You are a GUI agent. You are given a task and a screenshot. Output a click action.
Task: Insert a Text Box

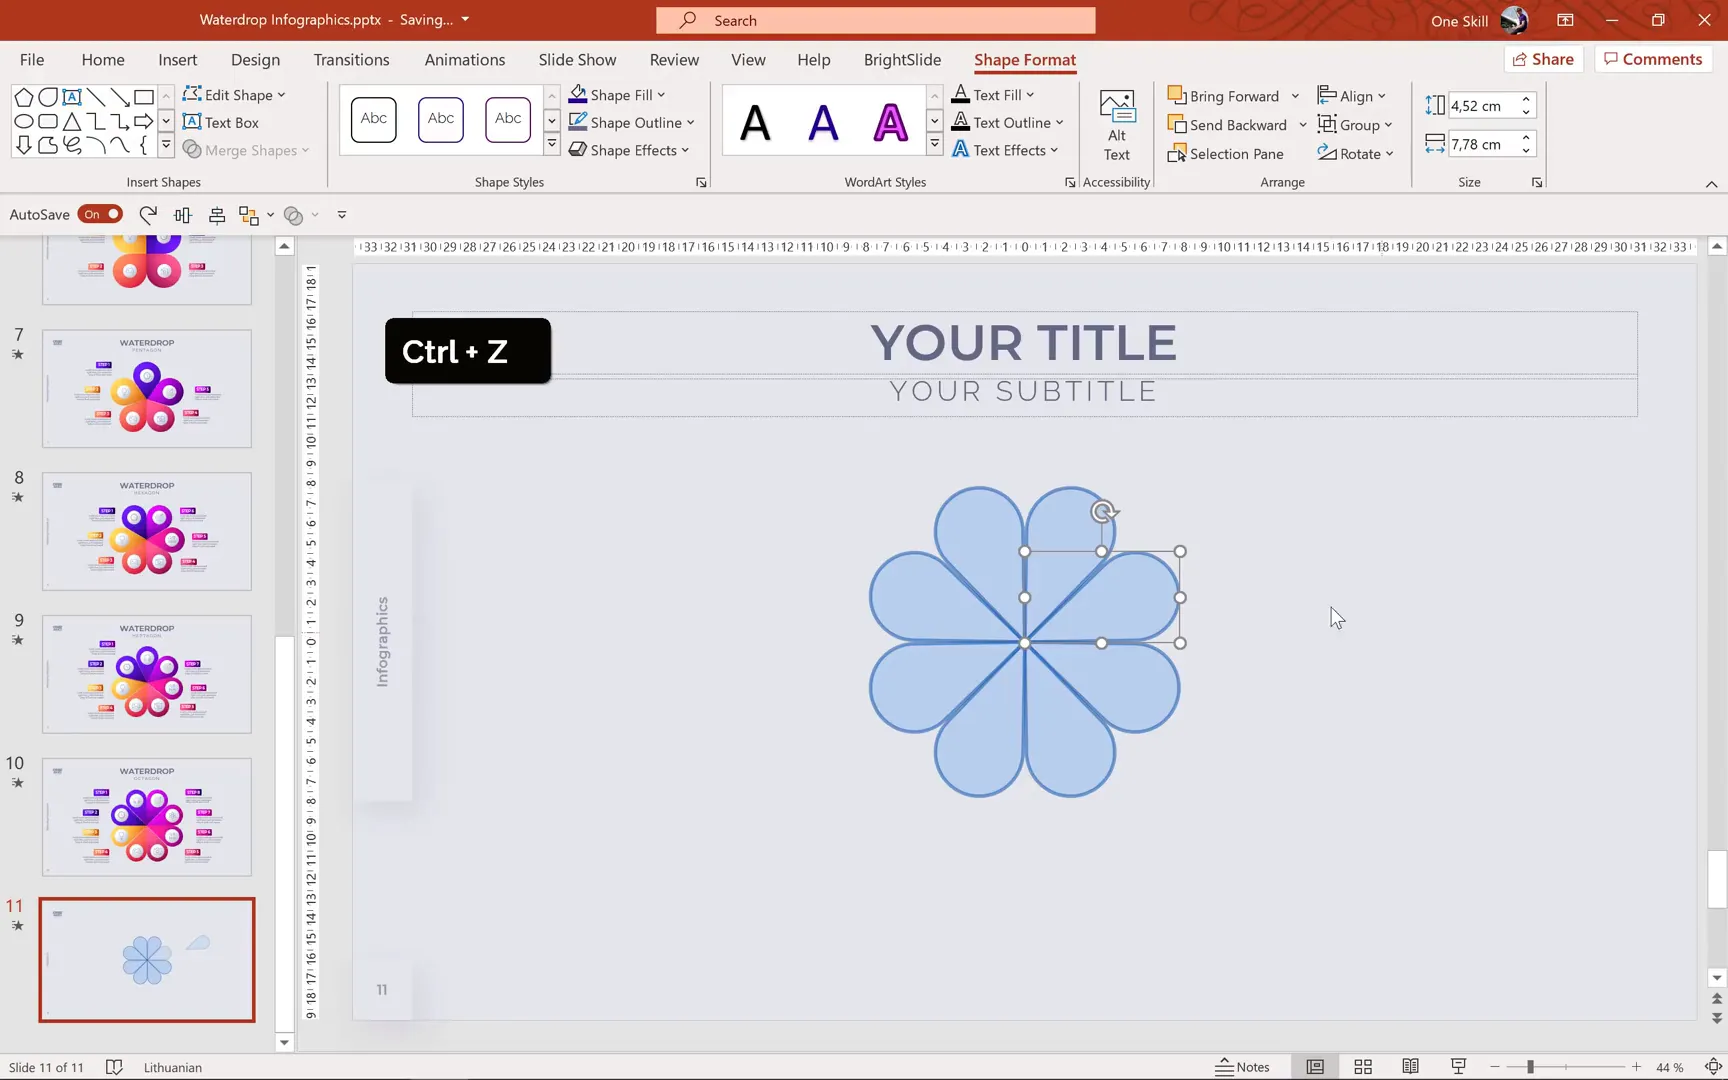(x=221, y=122)
